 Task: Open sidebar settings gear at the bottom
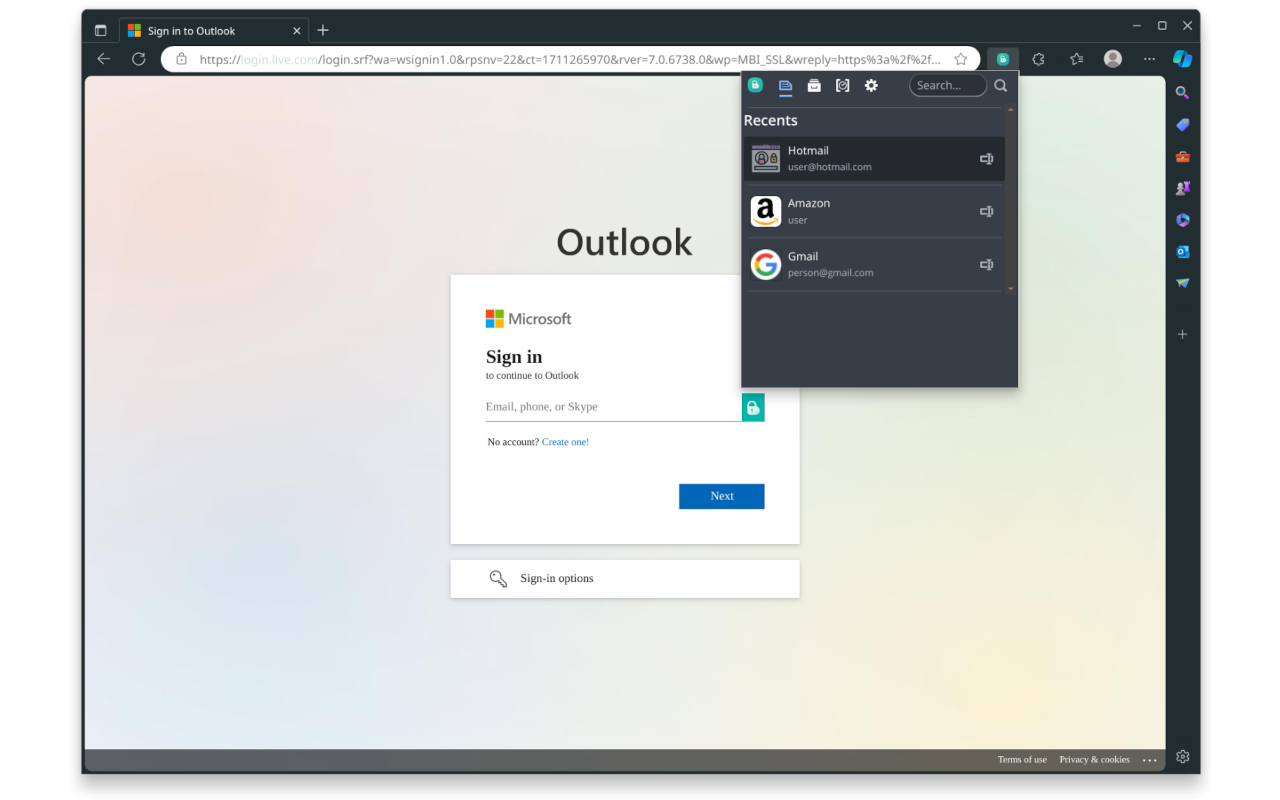tap(1182, 756)
